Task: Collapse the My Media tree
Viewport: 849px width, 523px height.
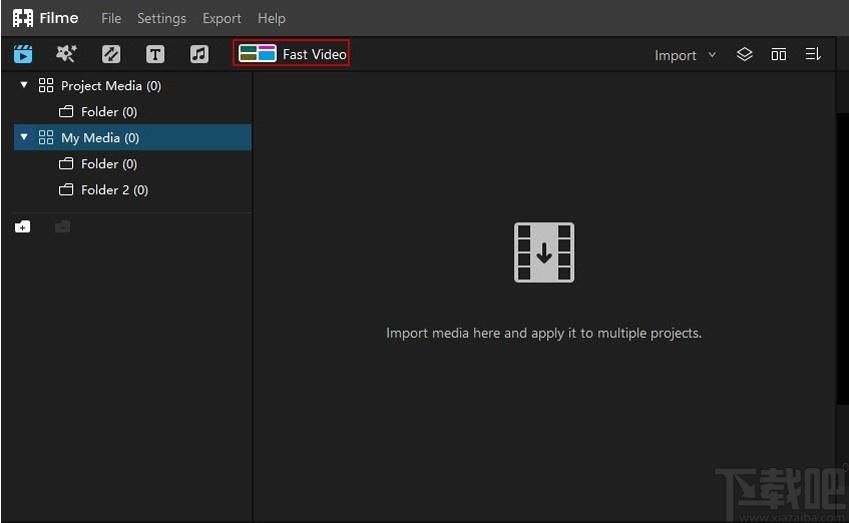Action: pyautogui.click(x=24, y=137)
